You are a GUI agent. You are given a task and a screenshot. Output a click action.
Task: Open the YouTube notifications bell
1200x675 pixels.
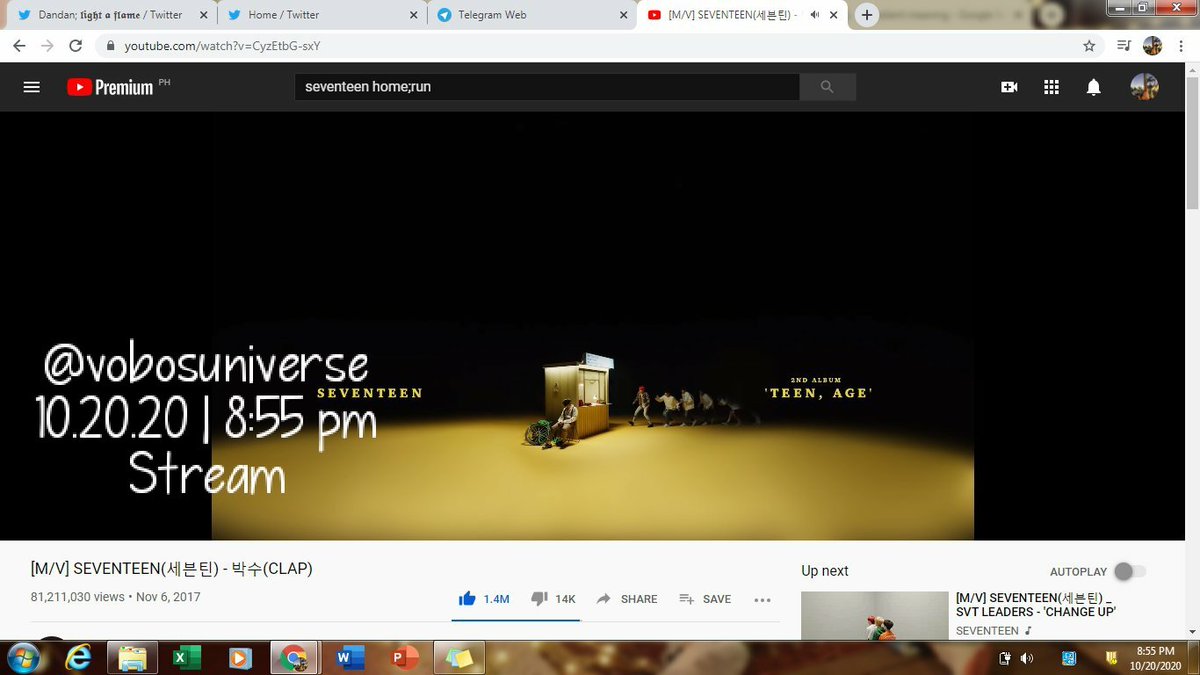[1094, 87]
